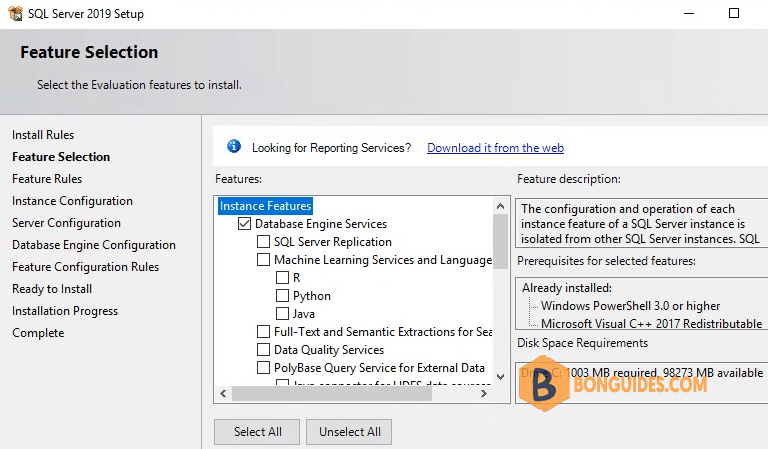
Task: Maximize the SQL Server 2019 Setup window
Action: [x=734, y=13]
